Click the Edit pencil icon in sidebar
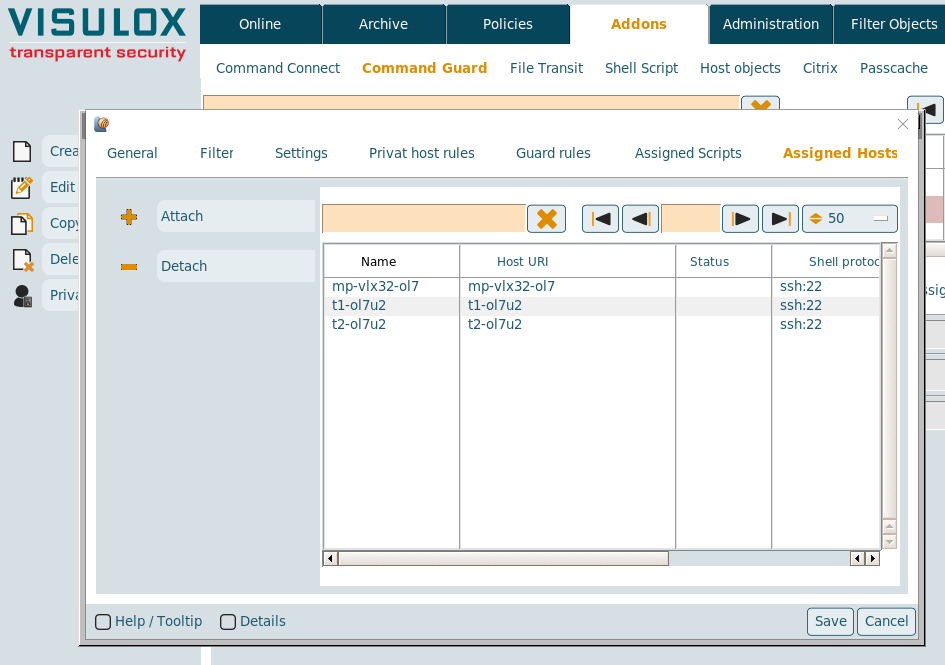The width and height of the screenshot is (945, 665). coord(22,187)
